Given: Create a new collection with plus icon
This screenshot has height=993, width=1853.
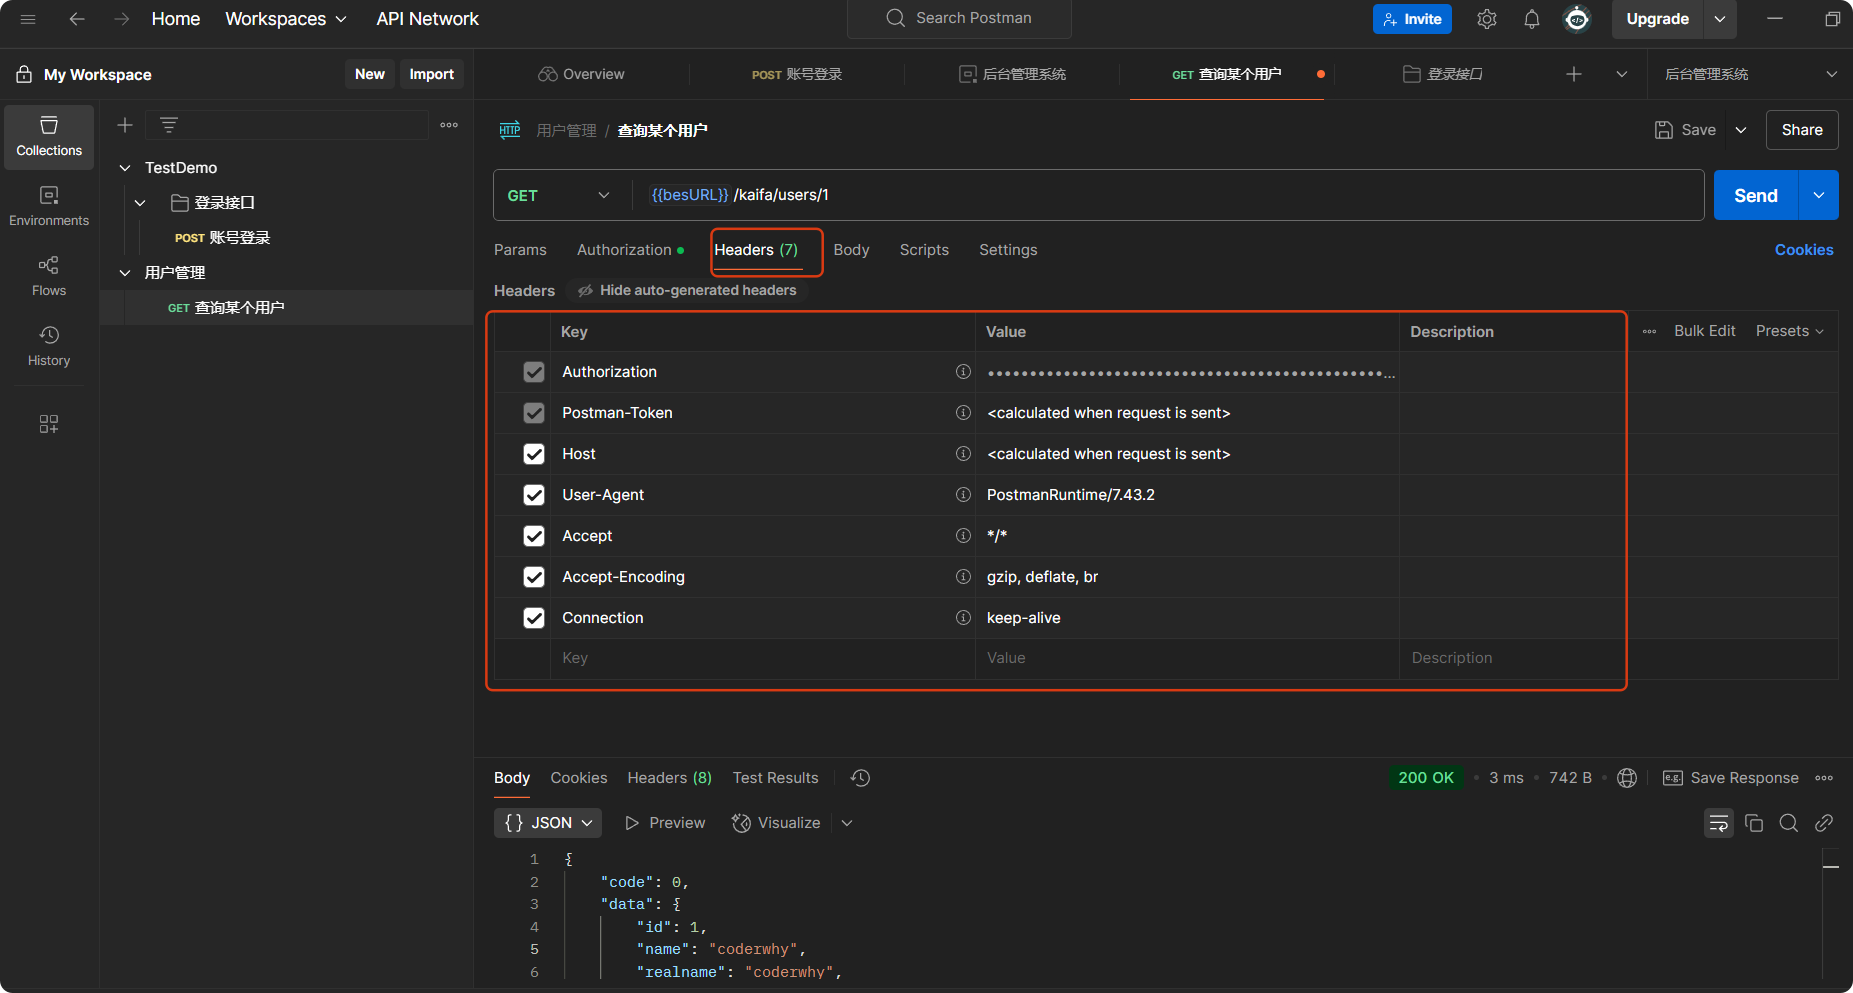Looking at the screenshot, I should 125,125.
